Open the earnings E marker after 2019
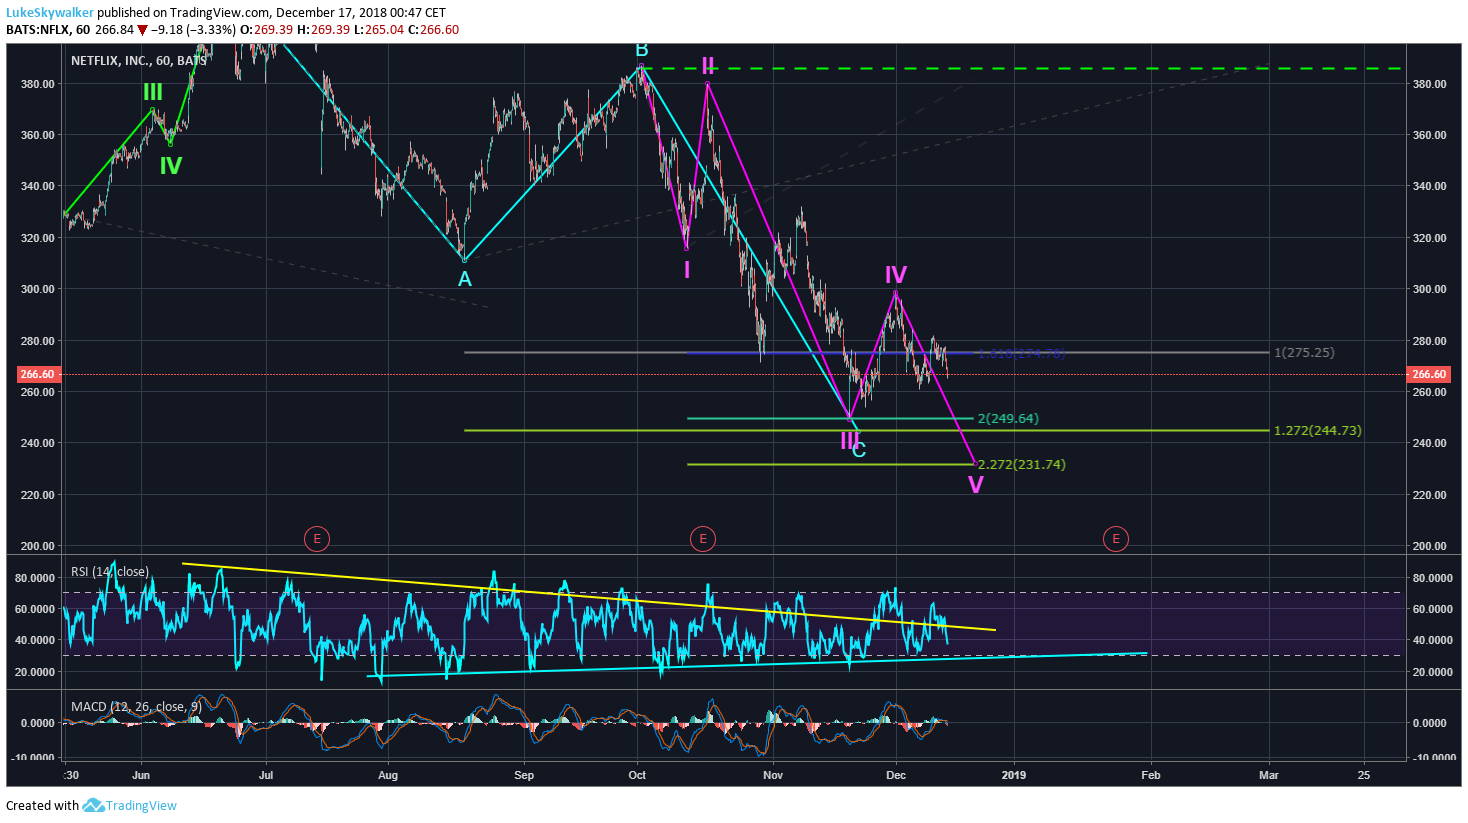The height and width of the screenshot is (823, 1468). (1115, 539)
